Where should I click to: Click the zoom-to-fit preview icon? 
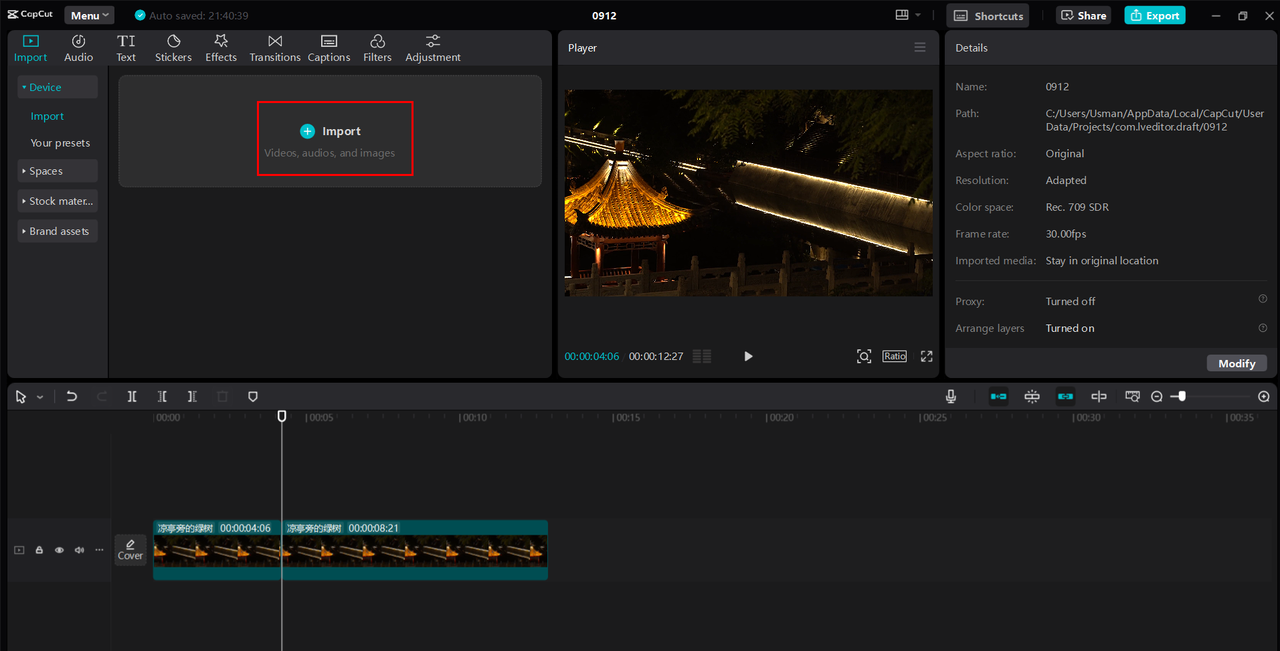pyautogui.click(x=864, y=356)
